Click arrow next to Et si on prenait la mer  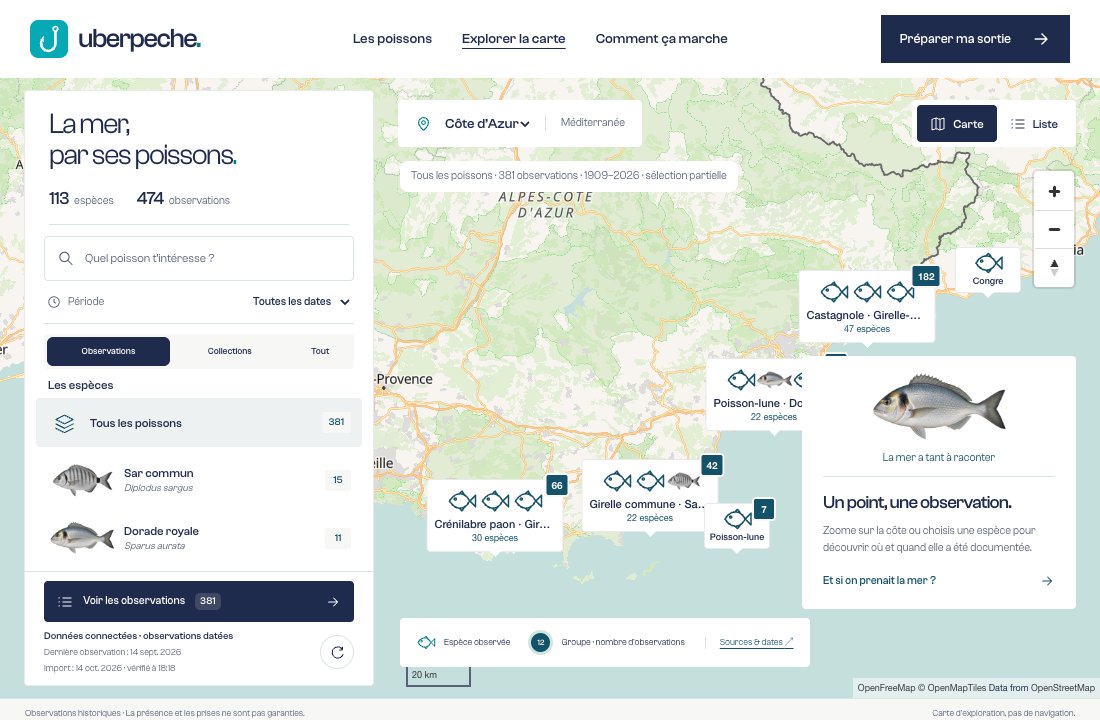[x=1047, y=581]
